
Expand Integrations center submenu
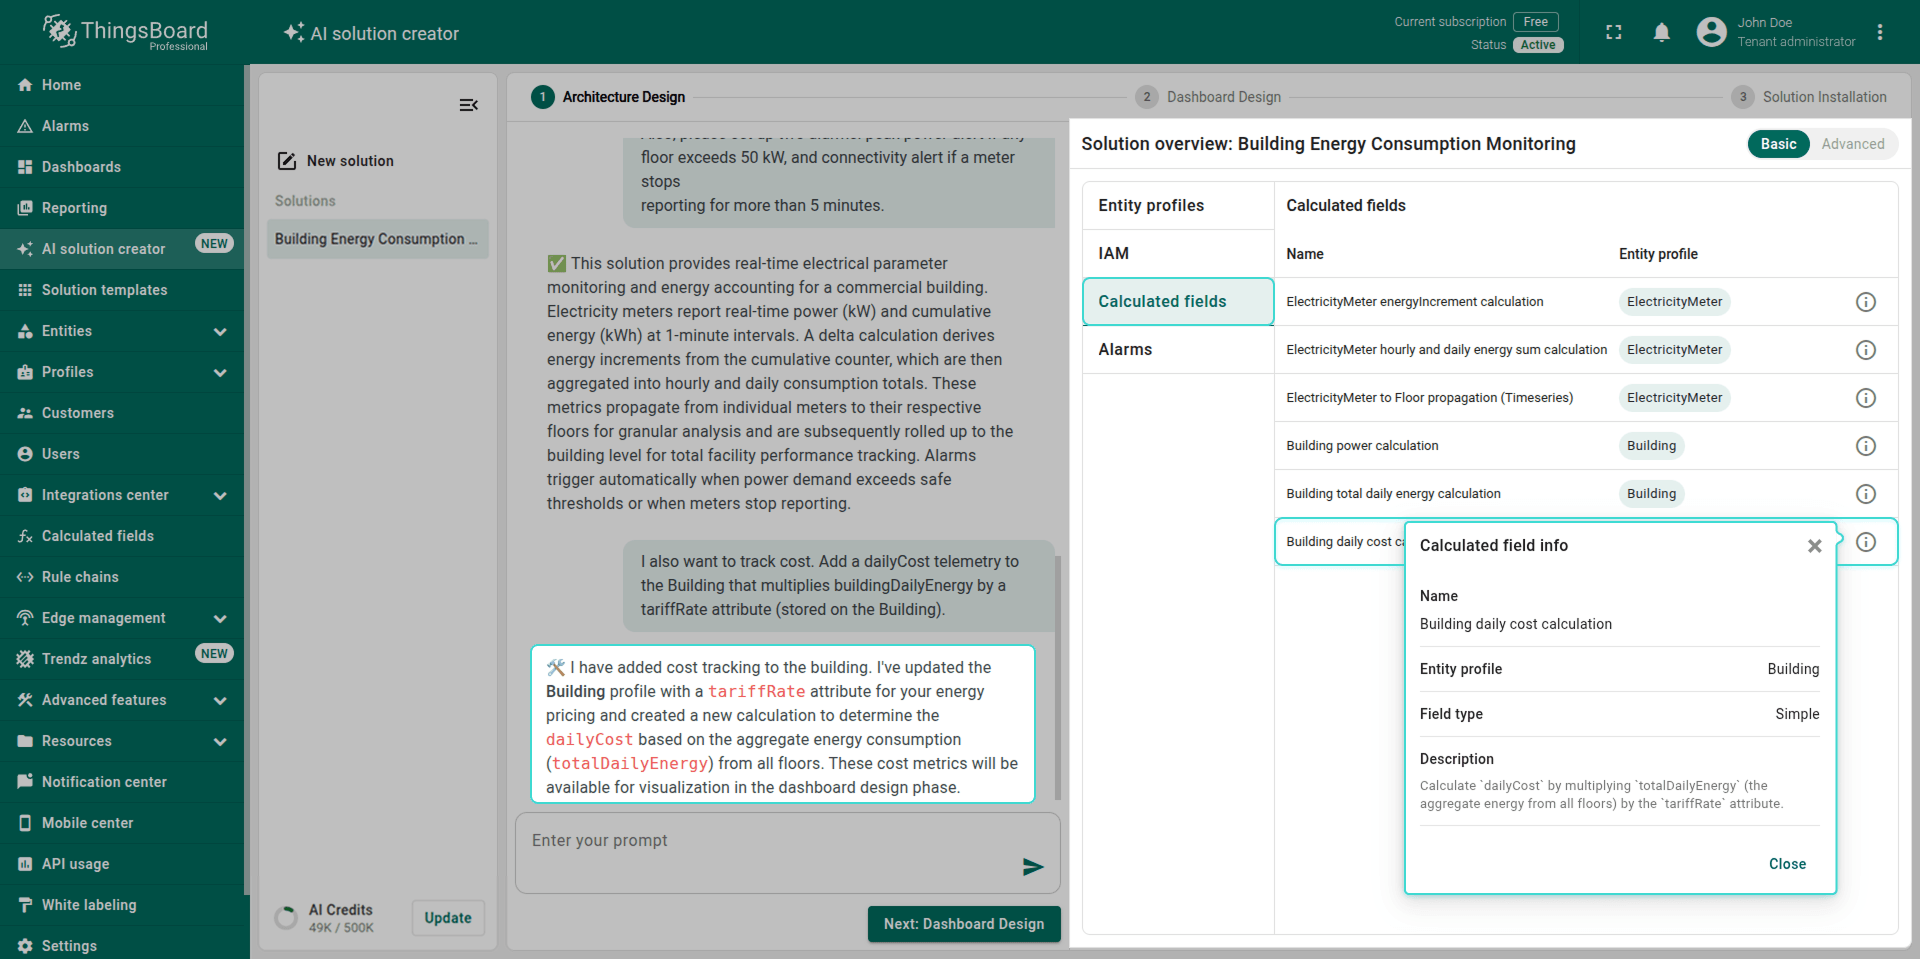(x=220, y=495)
